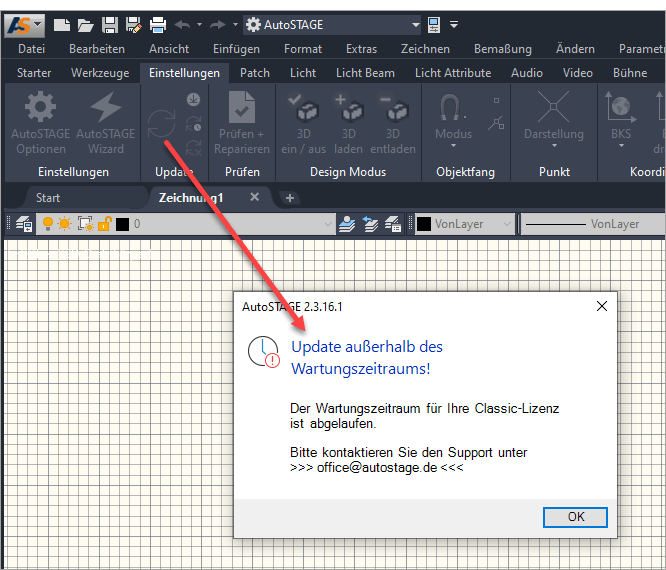Select the Zeichnung1 document tab
The image size is (666, 570).
[191, 198]
